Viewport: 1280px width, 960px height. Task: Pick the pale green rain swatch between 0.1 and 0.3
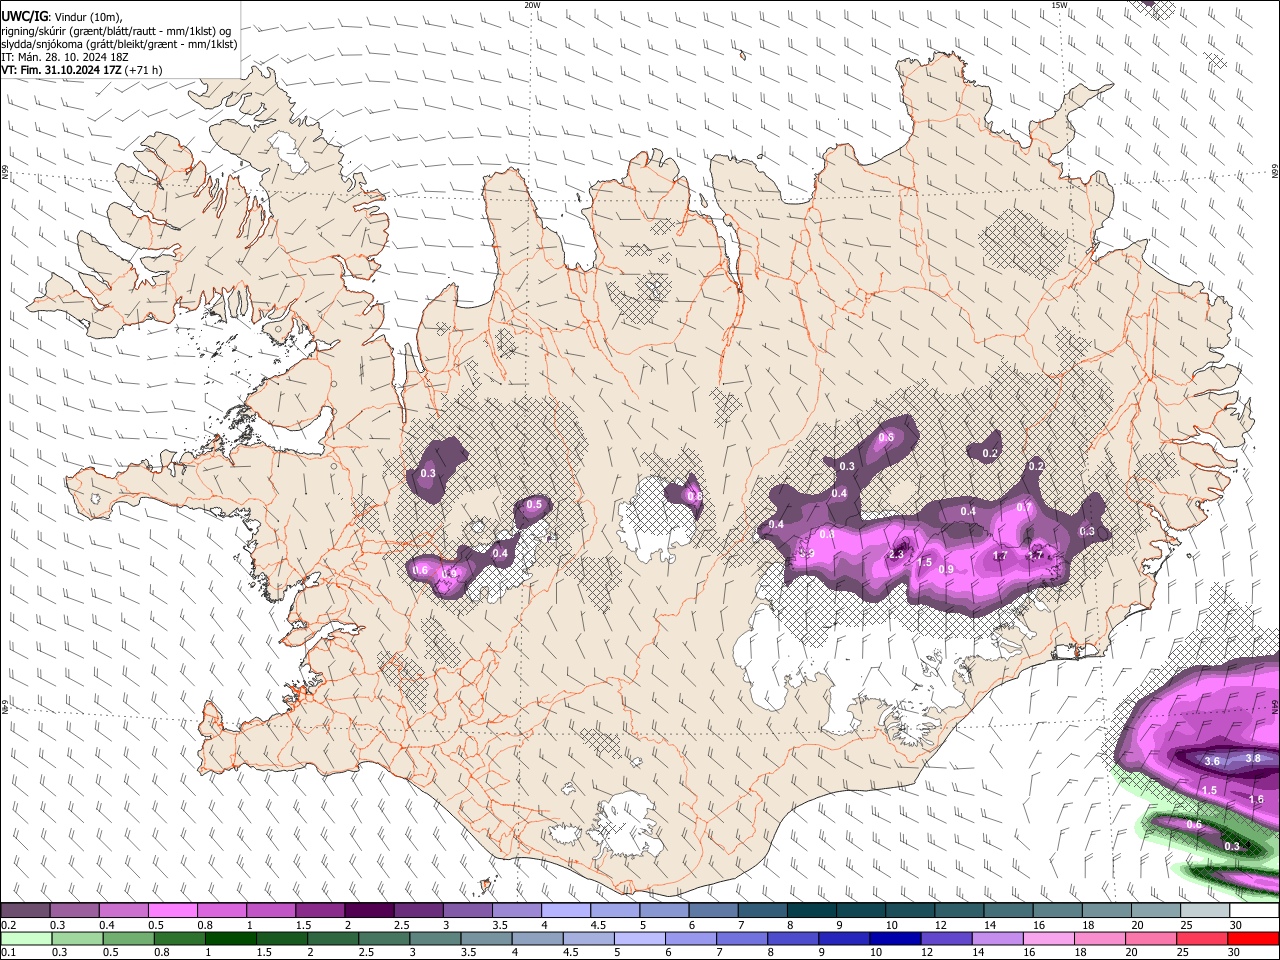(26, 938)
